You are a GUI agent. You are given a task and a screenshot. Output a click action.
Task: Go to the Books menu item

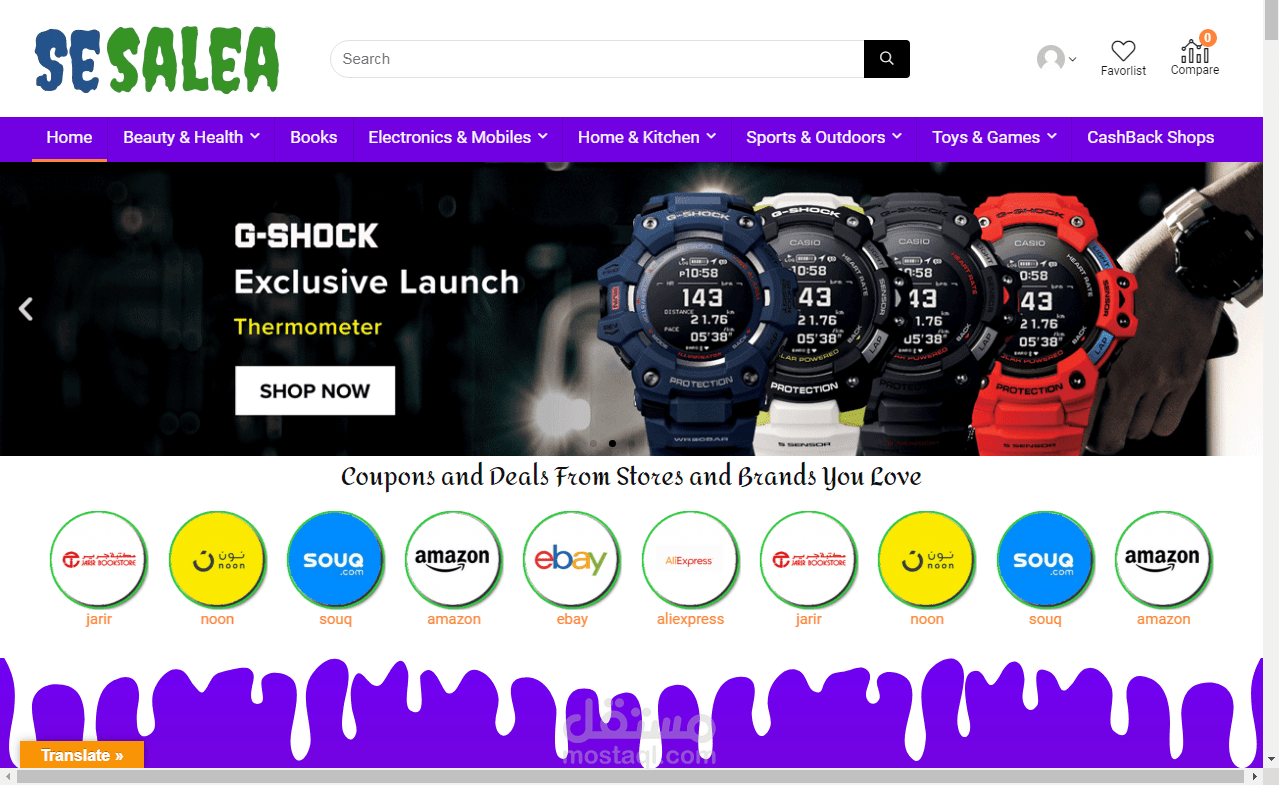[x=313, y=138]
